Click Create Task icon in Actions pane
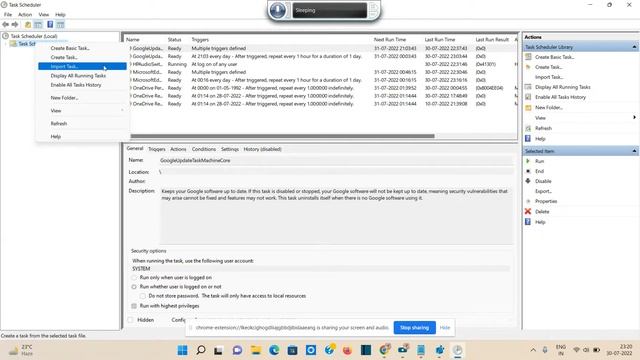The image size is (640, 360). tap(528, 67)
